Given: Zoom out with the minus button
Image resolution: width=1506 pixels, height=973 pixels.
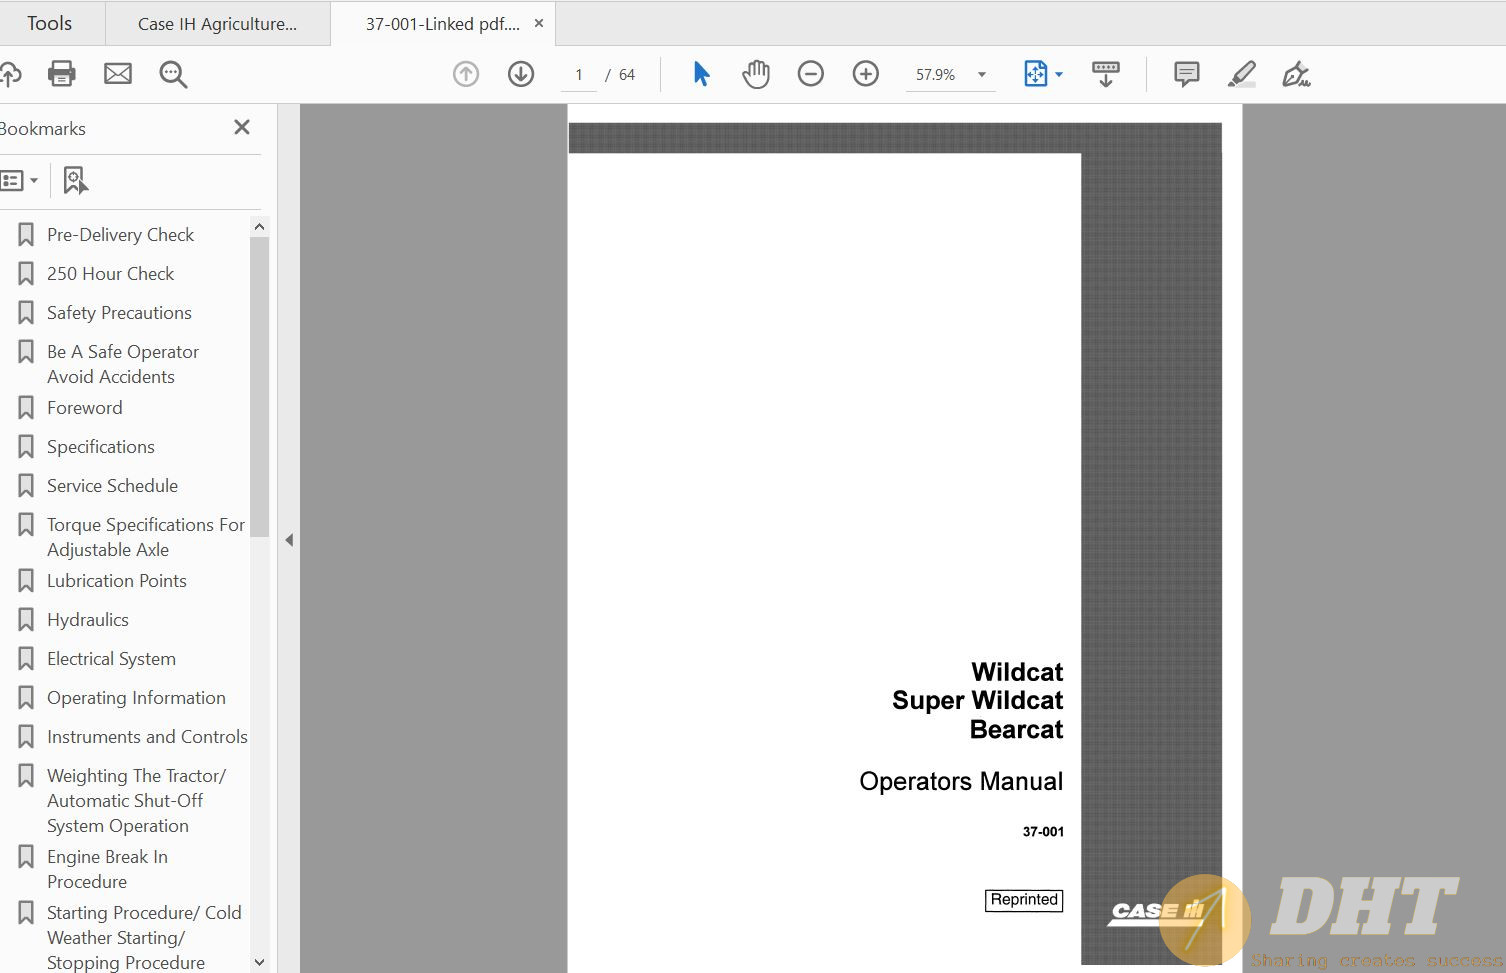Looking at the screenshot, I should tap(811, 74).
